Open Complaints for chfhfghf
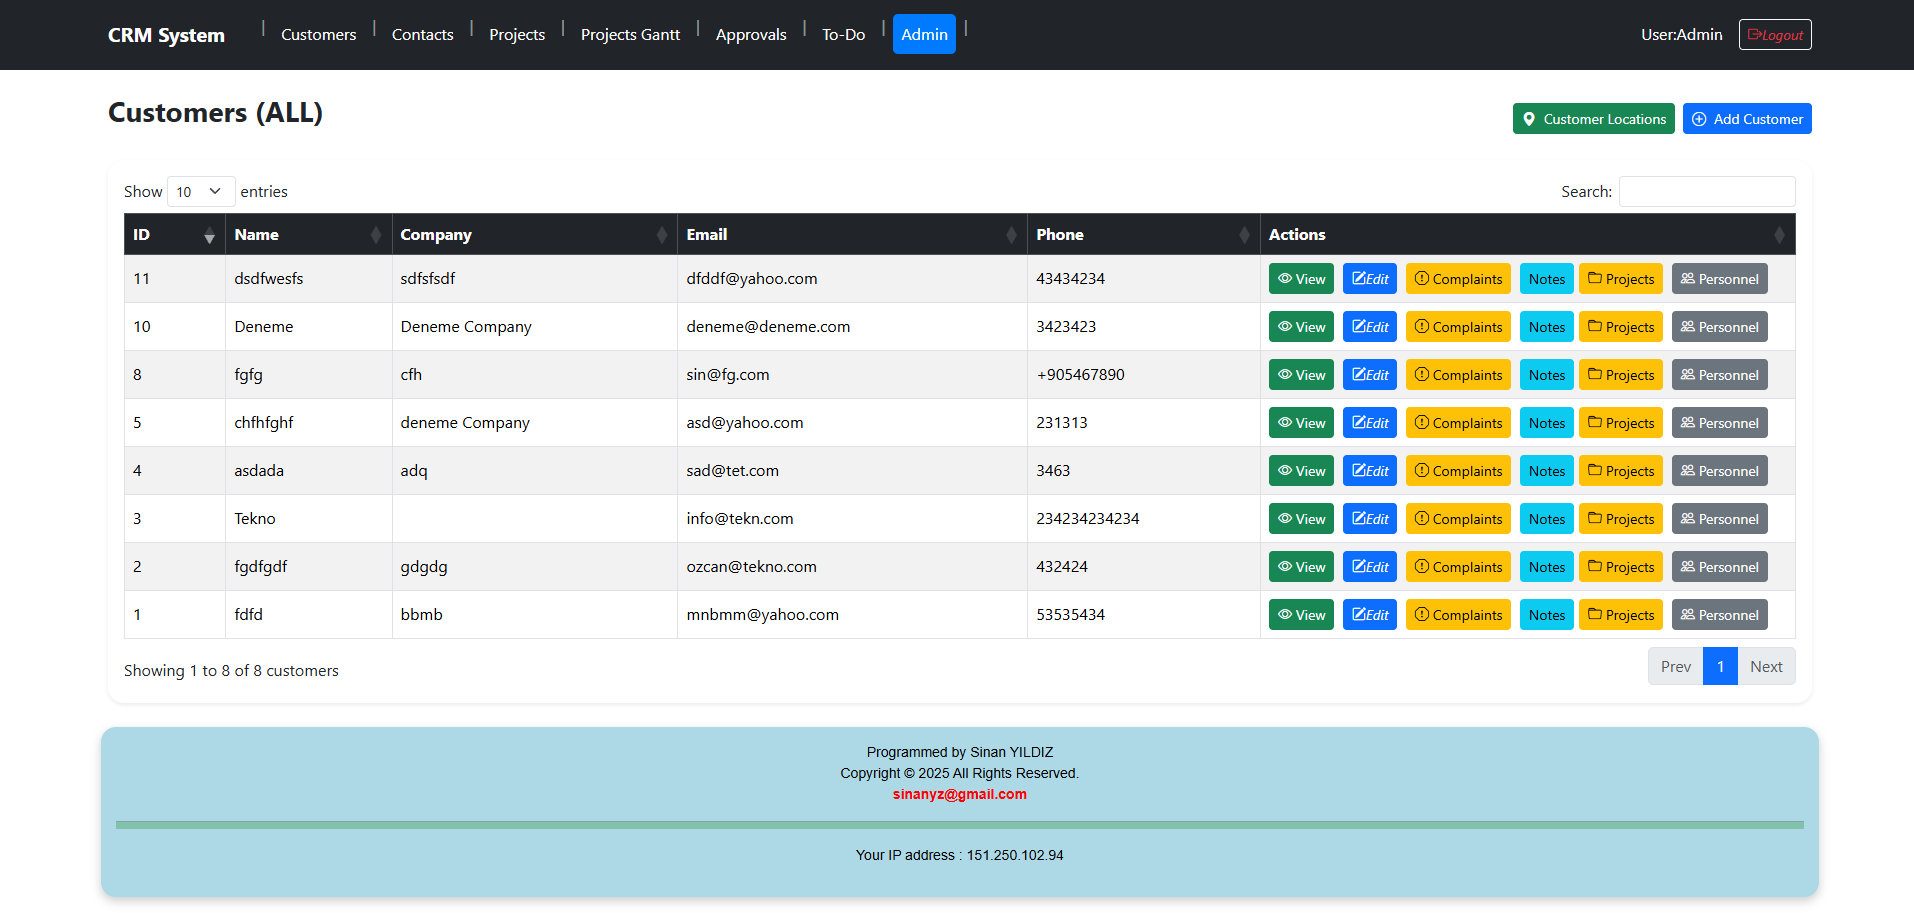 (1458, 423)
